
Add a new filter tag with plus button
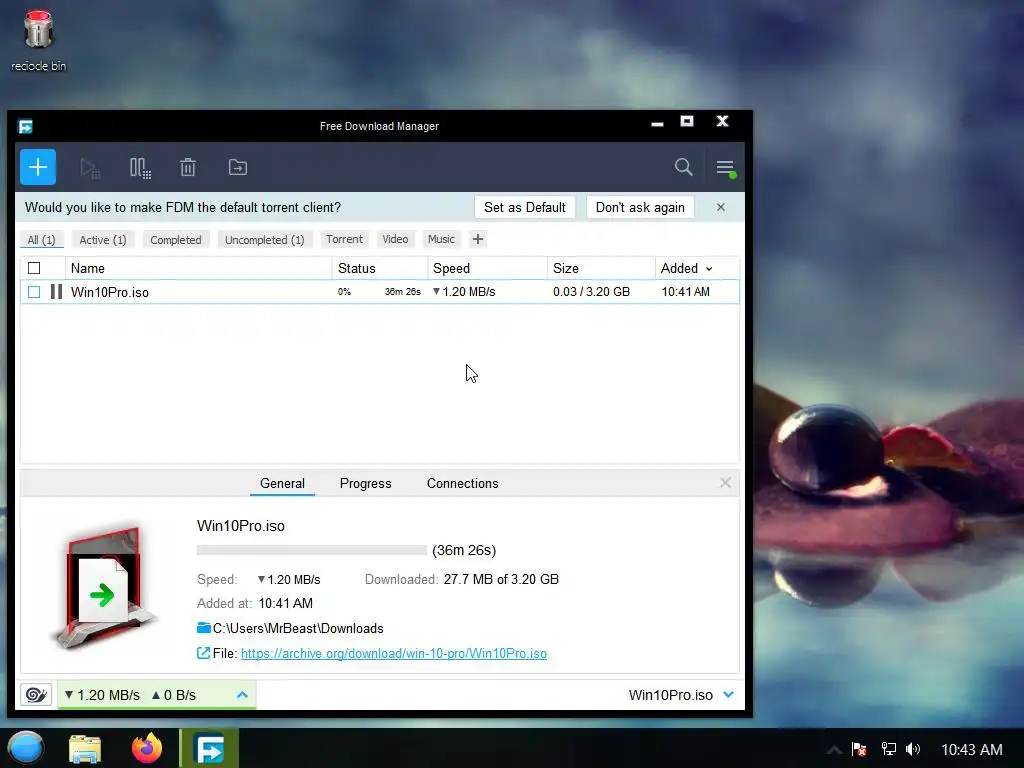478,239
